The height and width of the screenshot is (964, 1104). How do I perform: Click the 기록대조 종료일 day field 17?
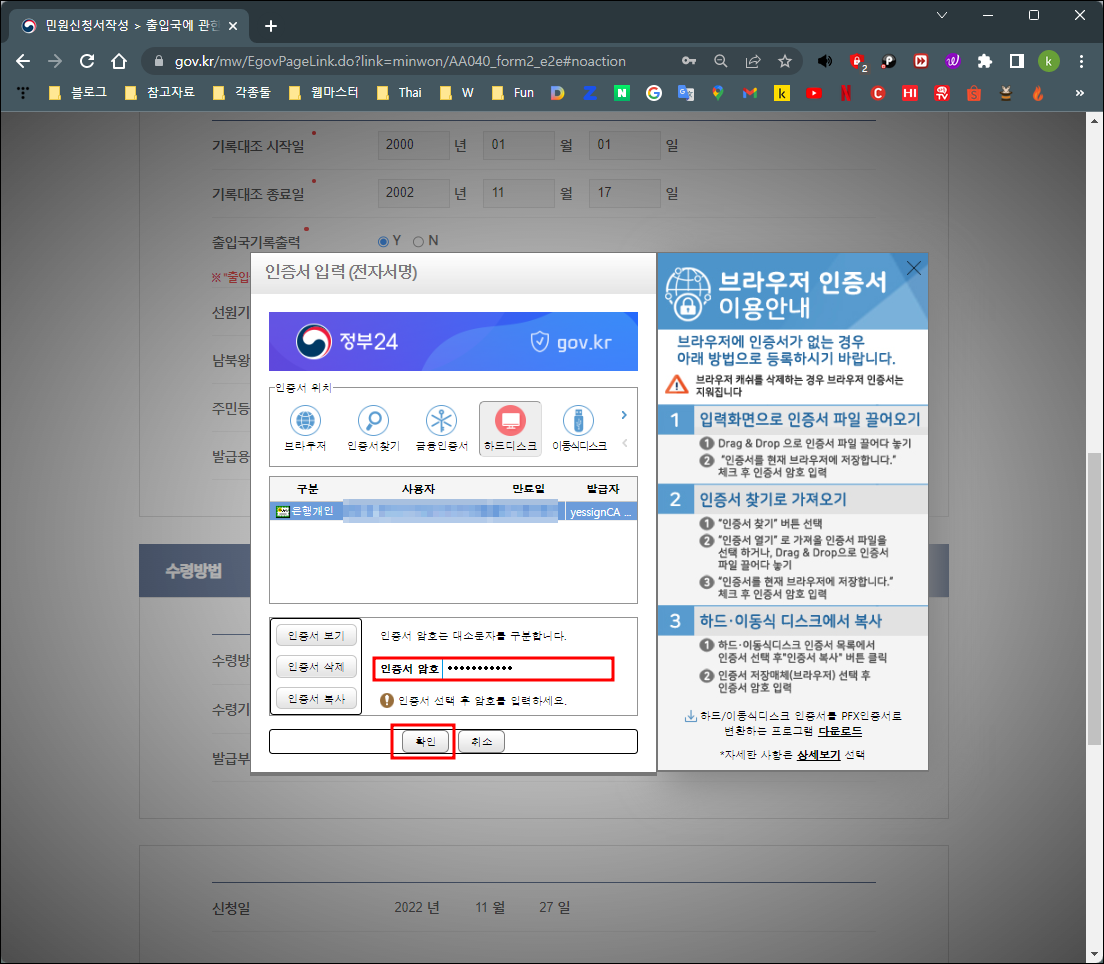point(625,193)
